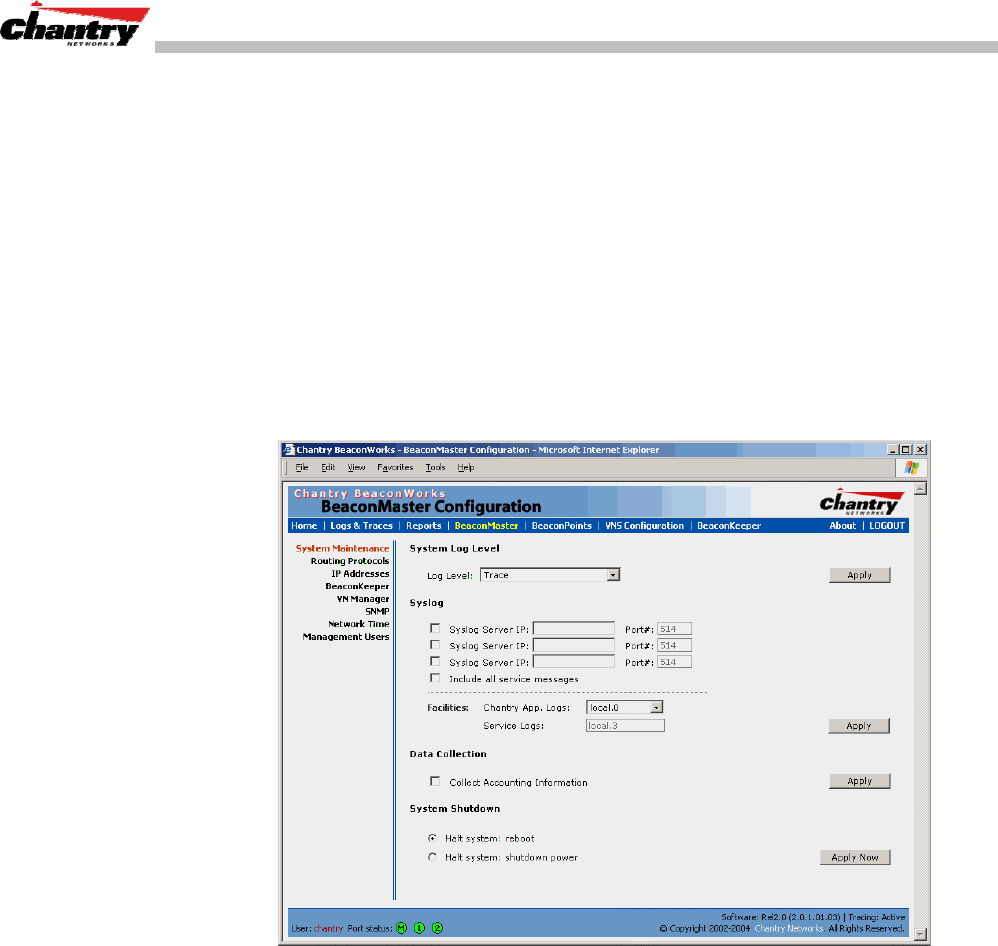Select Halt system: shutdown power option
998x946 pixels.
point(433,858)
